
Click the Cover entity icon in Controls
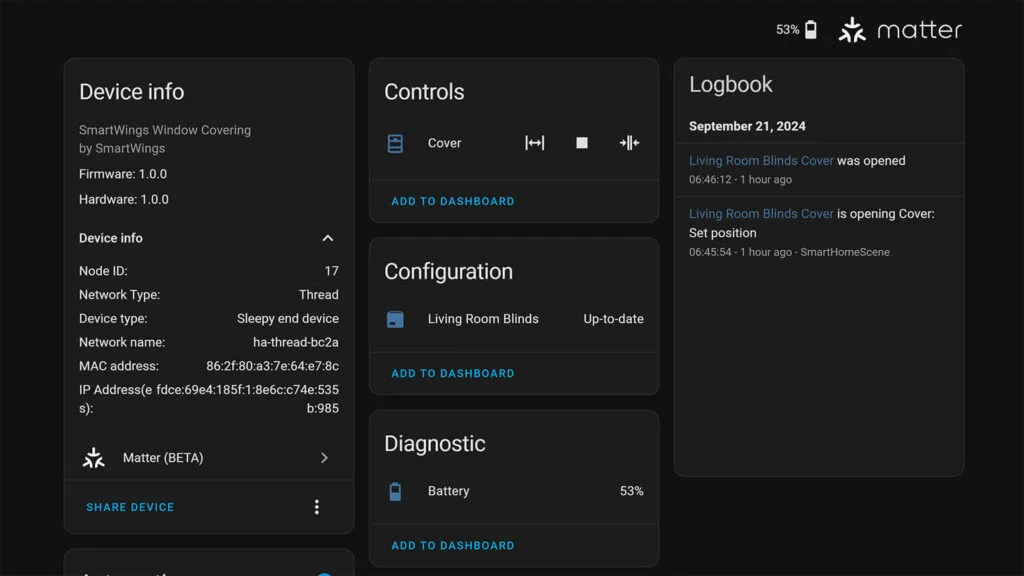tap(395, 144)
